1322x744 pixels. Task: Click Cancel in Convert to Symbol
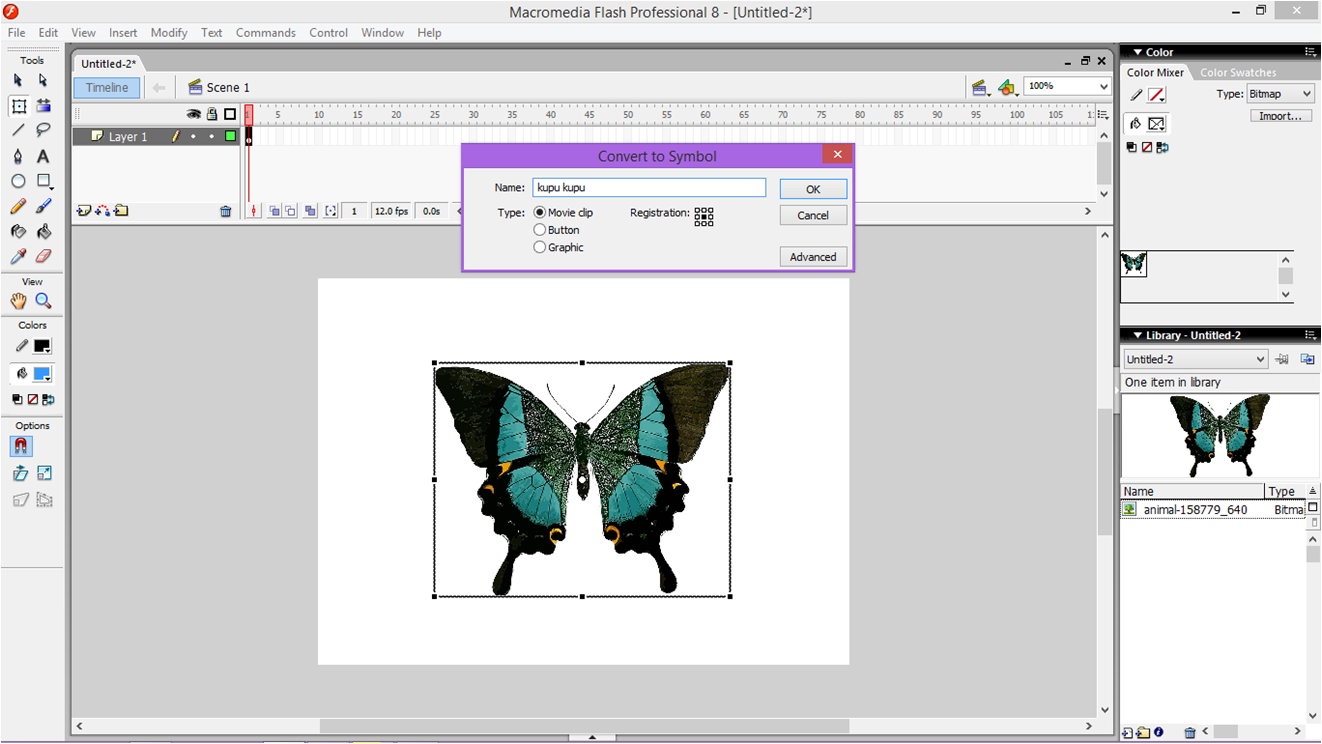(x=813, y=215)
